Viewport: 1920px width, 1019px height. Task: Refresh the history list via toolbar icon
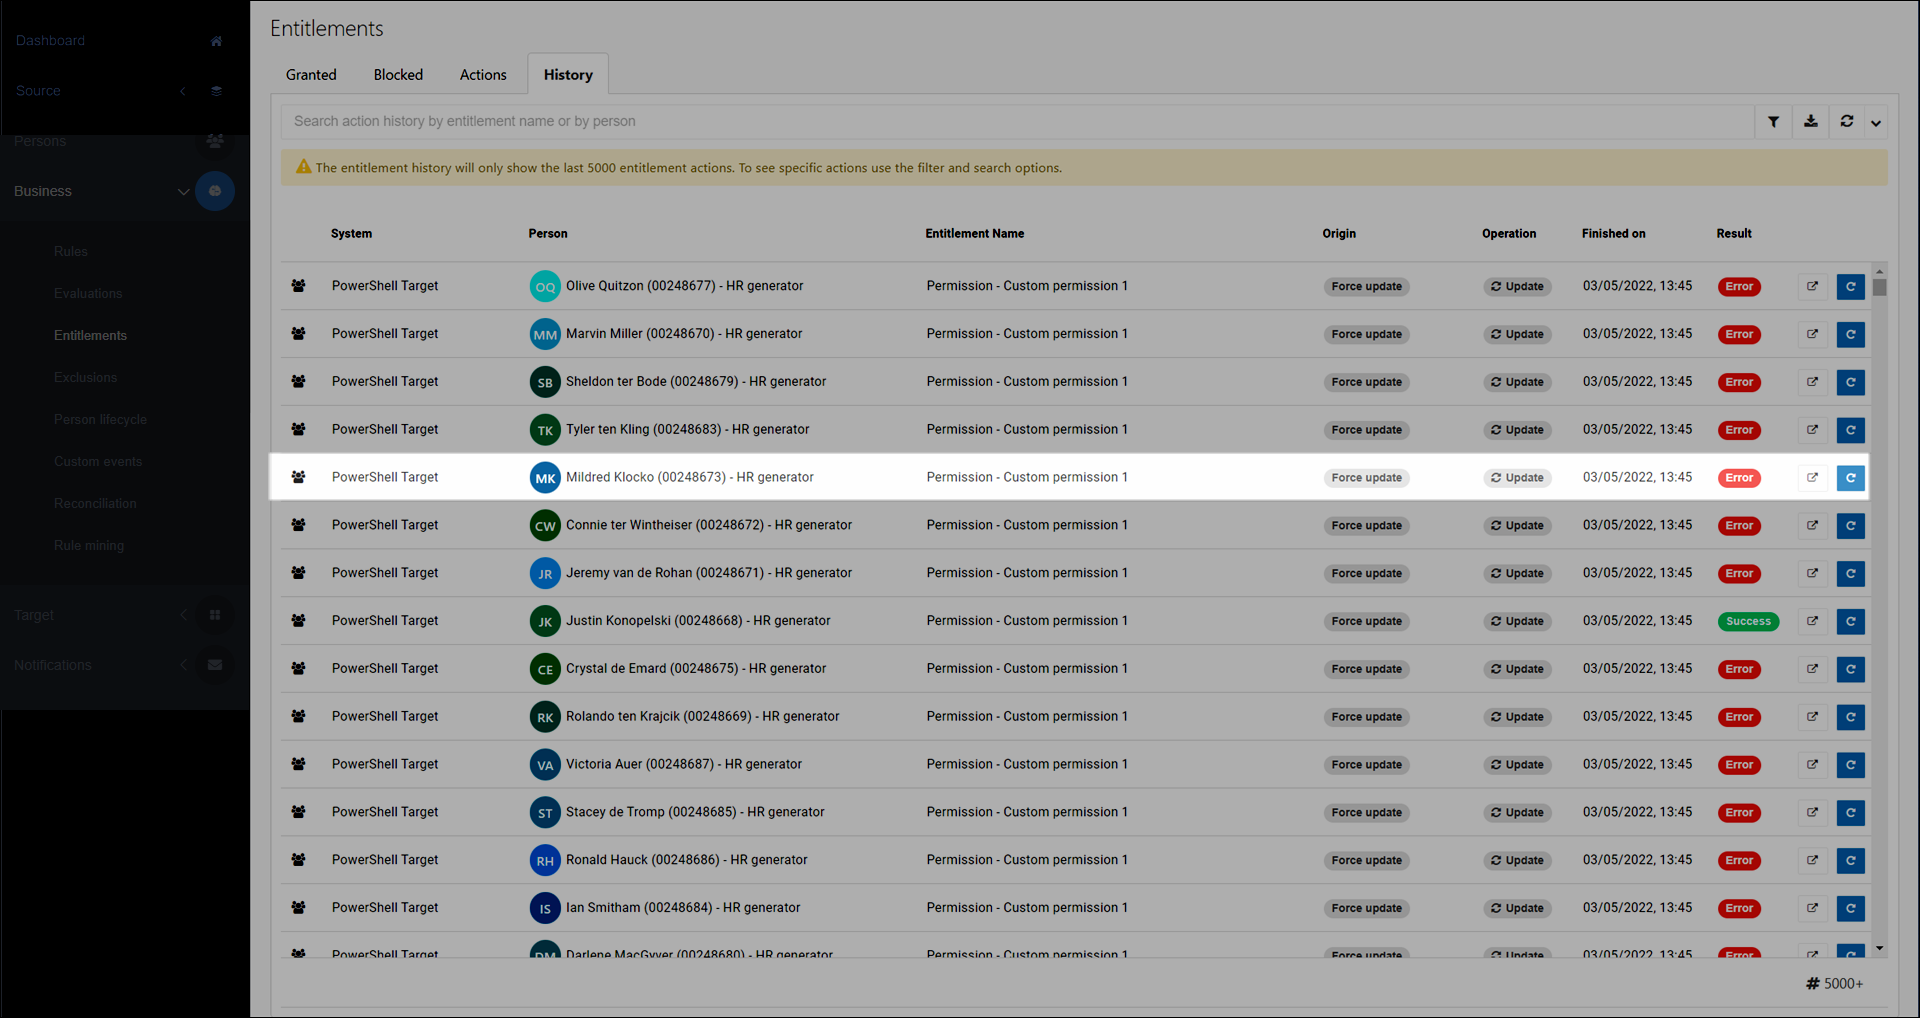(x=1847, y=122)
